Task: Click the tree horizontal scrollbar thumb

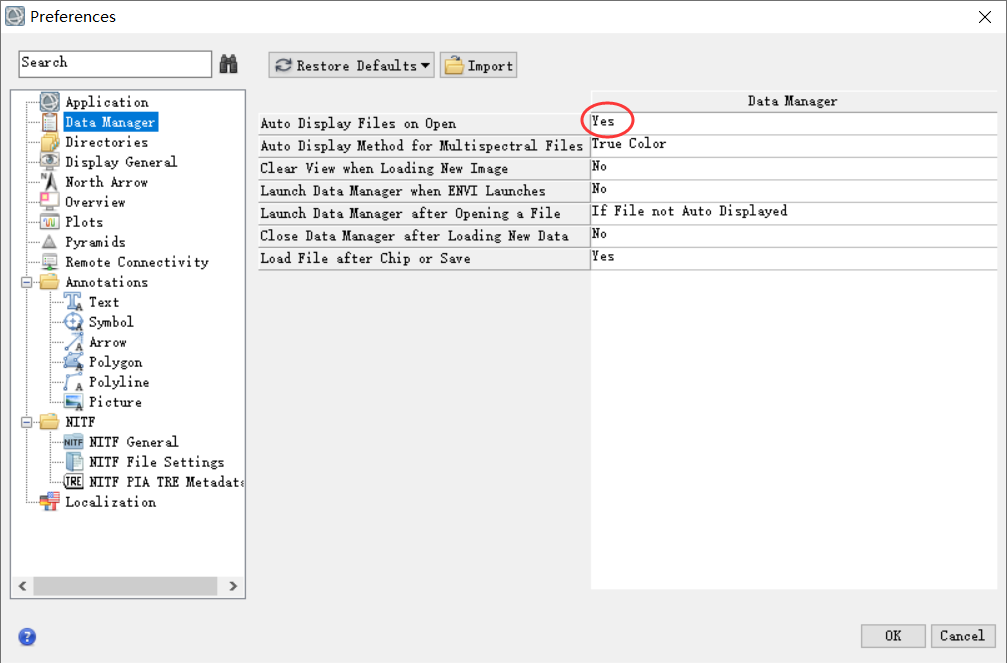Action: coord(125,586)
